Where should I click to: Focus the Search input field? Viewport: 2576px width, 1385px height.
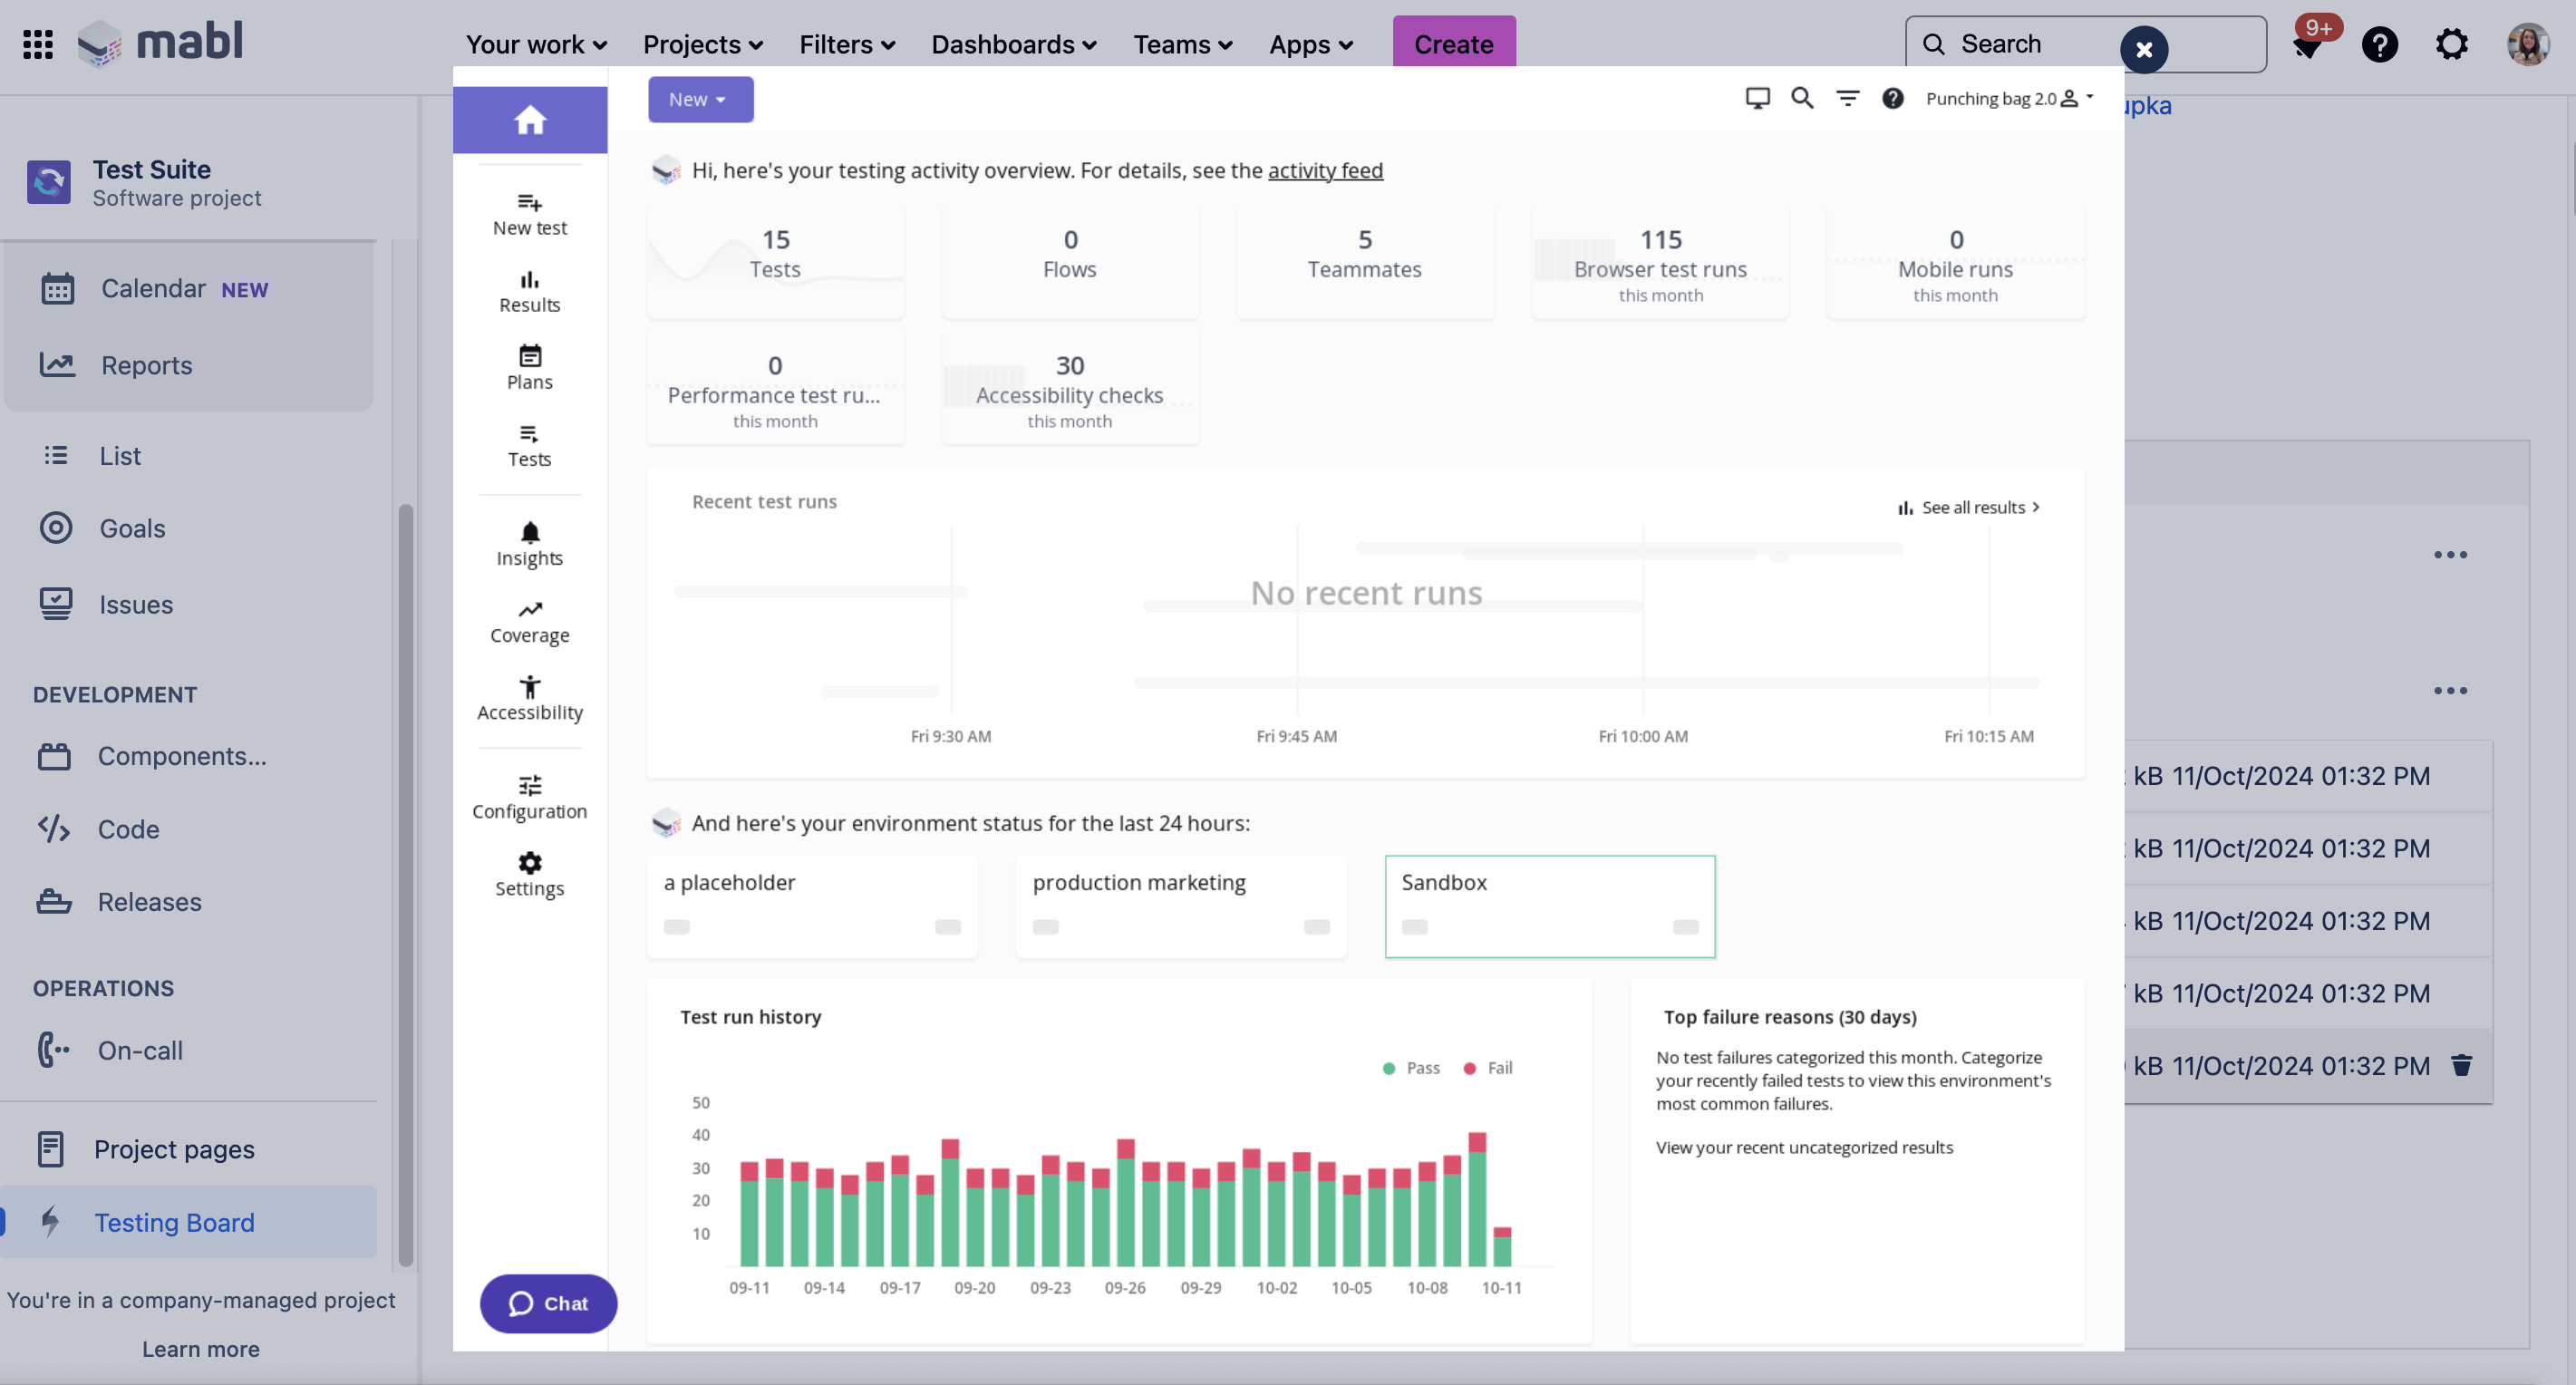pyautogui.click(x=2085, y=44)
